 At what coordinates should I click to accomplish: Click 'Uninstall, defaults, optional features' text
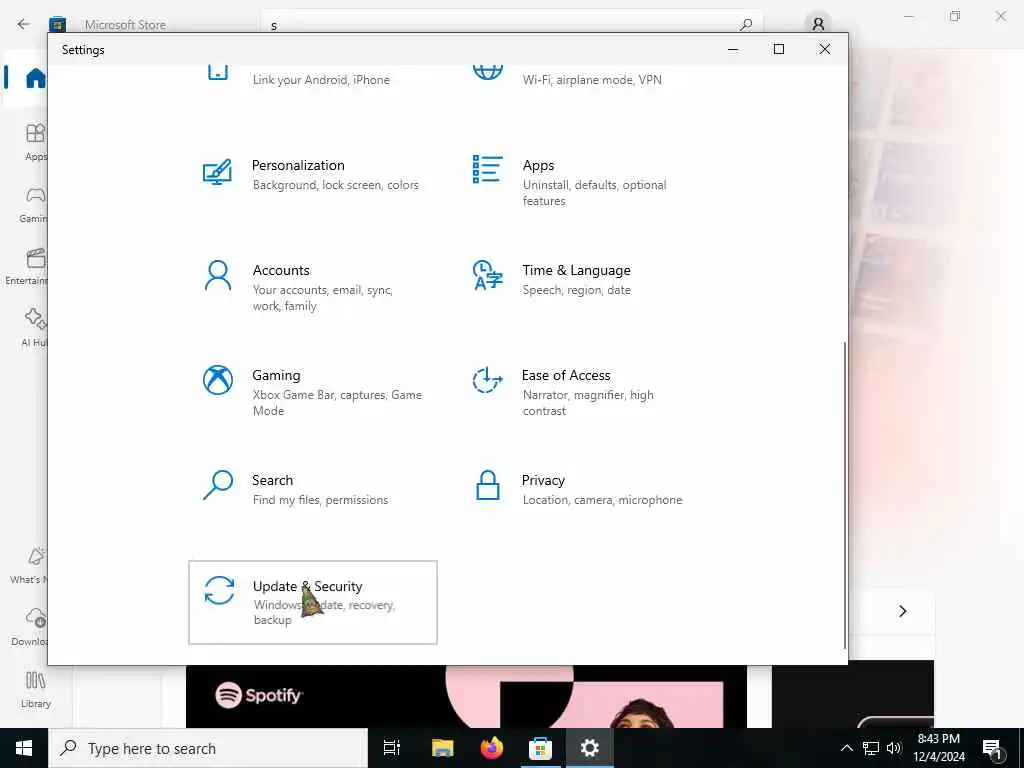[x=594, y=193]
